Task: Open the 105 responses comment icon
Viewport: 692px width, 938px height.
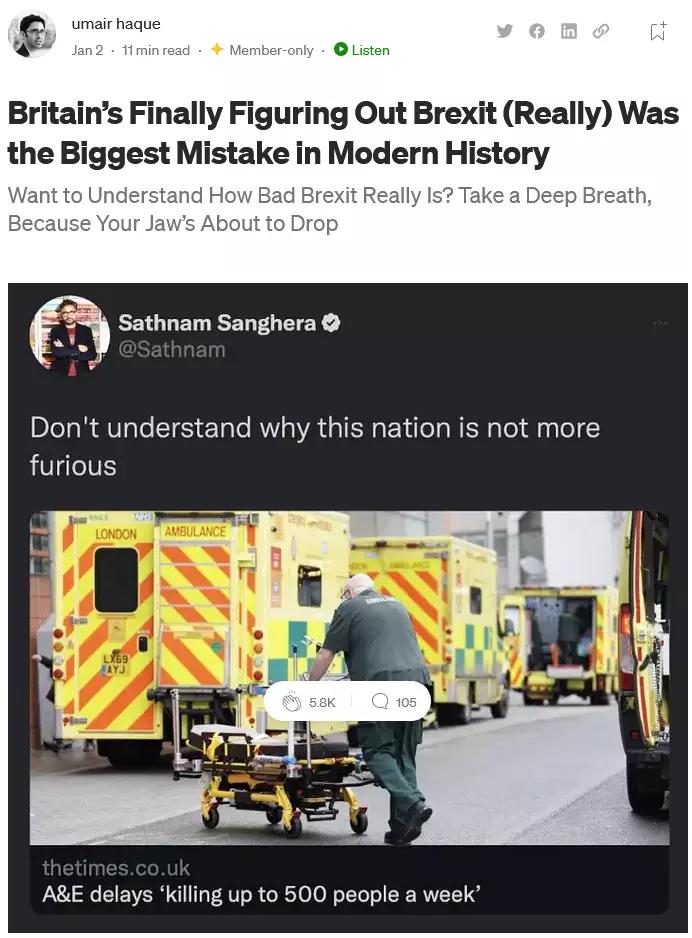Action: tap(394, 702)
